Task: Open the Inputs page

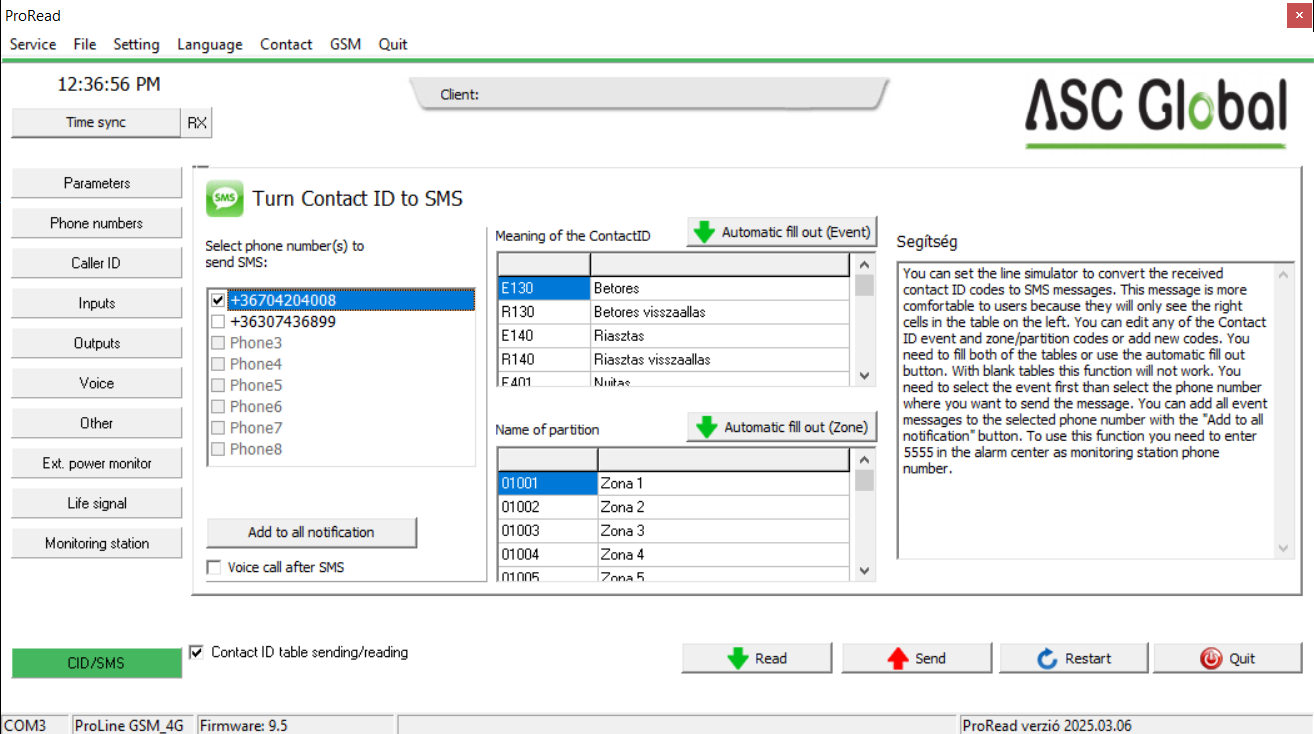Action: pyautogui.click(x=97, y=303)
